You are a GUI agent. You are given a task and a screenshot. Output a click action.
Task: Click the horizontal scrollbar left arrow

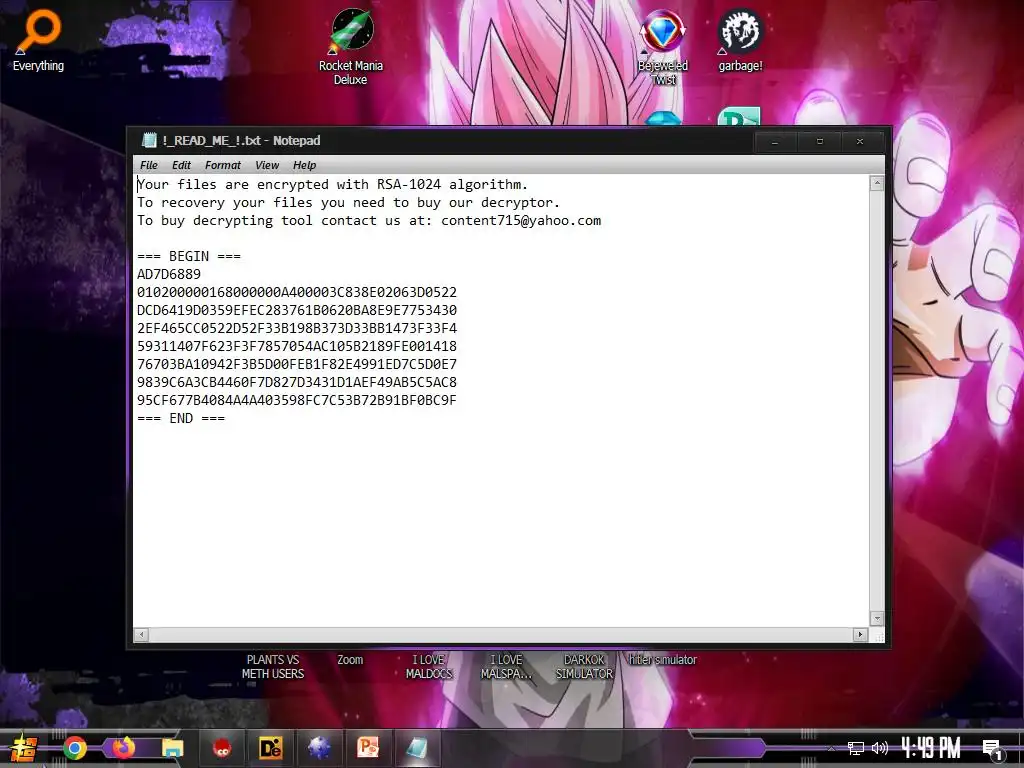[142, 634]
